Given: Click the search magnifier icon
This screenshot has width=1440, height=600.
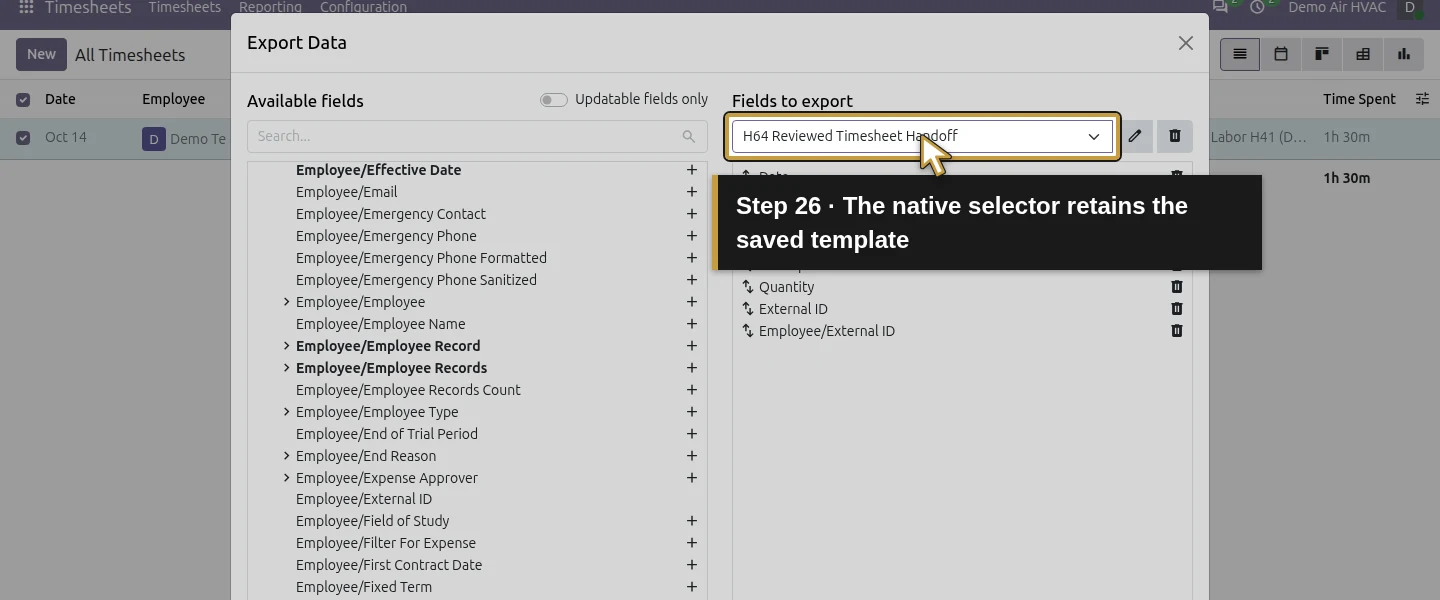Looking at the screenshot, I should [688, 136].
